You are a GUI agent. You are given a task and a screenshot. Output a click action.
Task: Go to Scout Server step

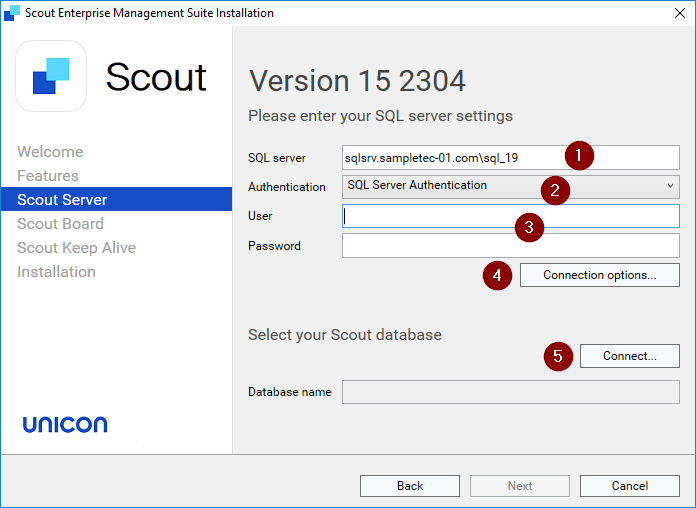62,200
